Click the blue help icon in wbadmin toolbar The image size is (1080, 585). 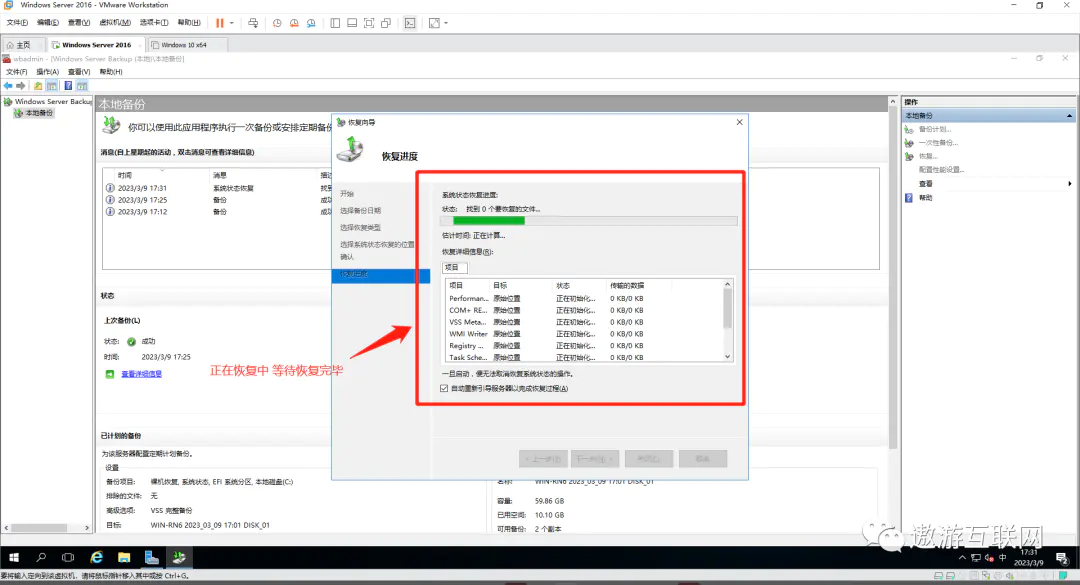[x=68, y=85]
